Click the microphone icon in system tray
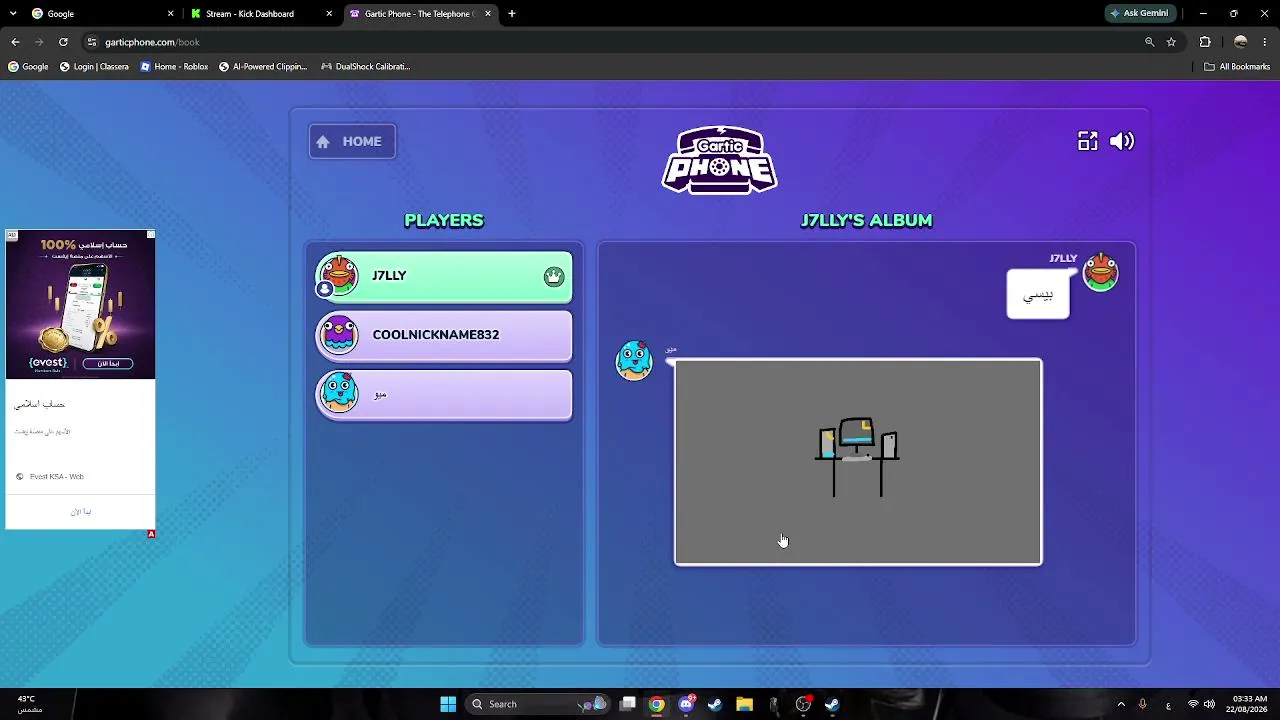 (1142, 704)
